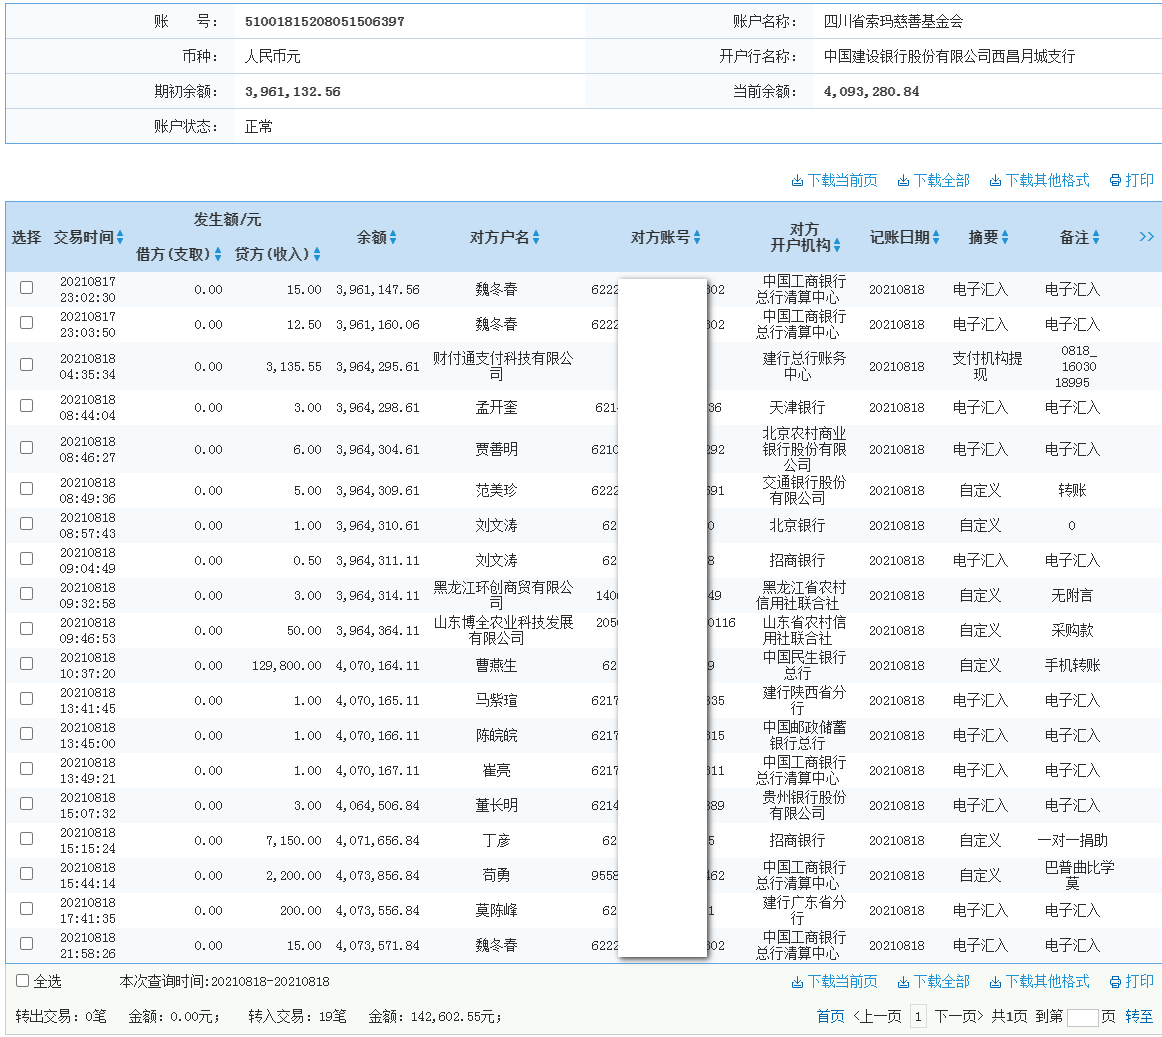Sort transactions by 交易时间 column
Image resolution: width=1162 pixels, height=1037 pixels.
tap(118, 237)
